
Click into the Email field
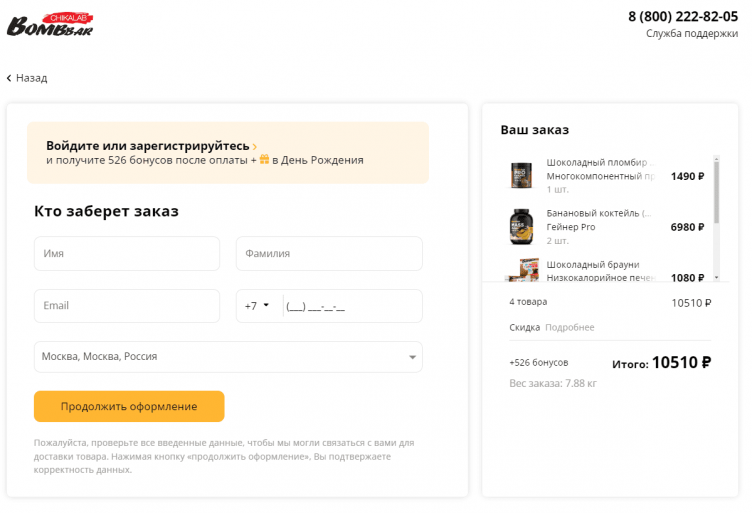(126, 306)
